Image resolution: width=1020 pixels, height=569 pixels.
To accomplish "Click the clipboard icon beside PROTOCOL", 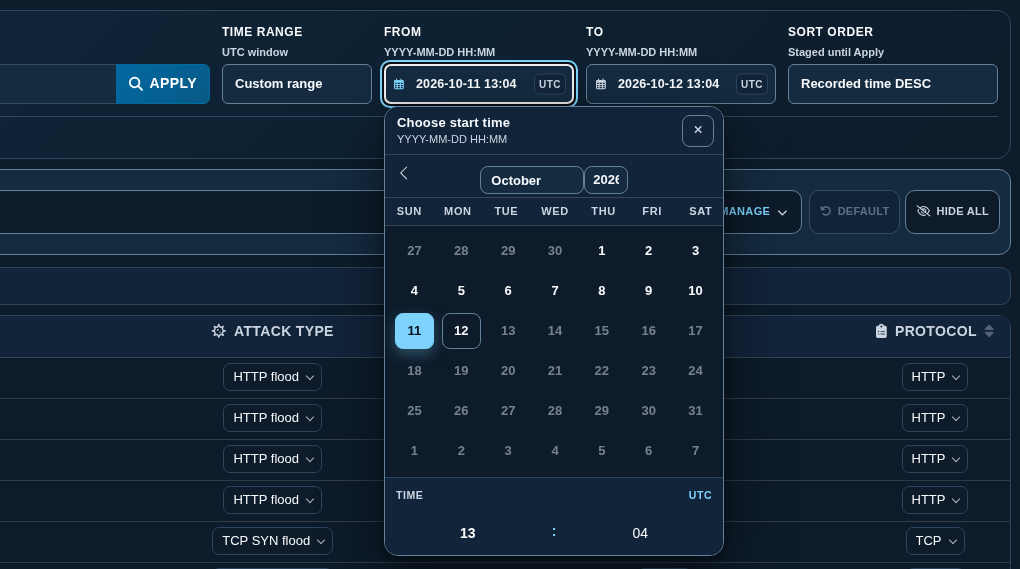I will [x=881, y=331].
